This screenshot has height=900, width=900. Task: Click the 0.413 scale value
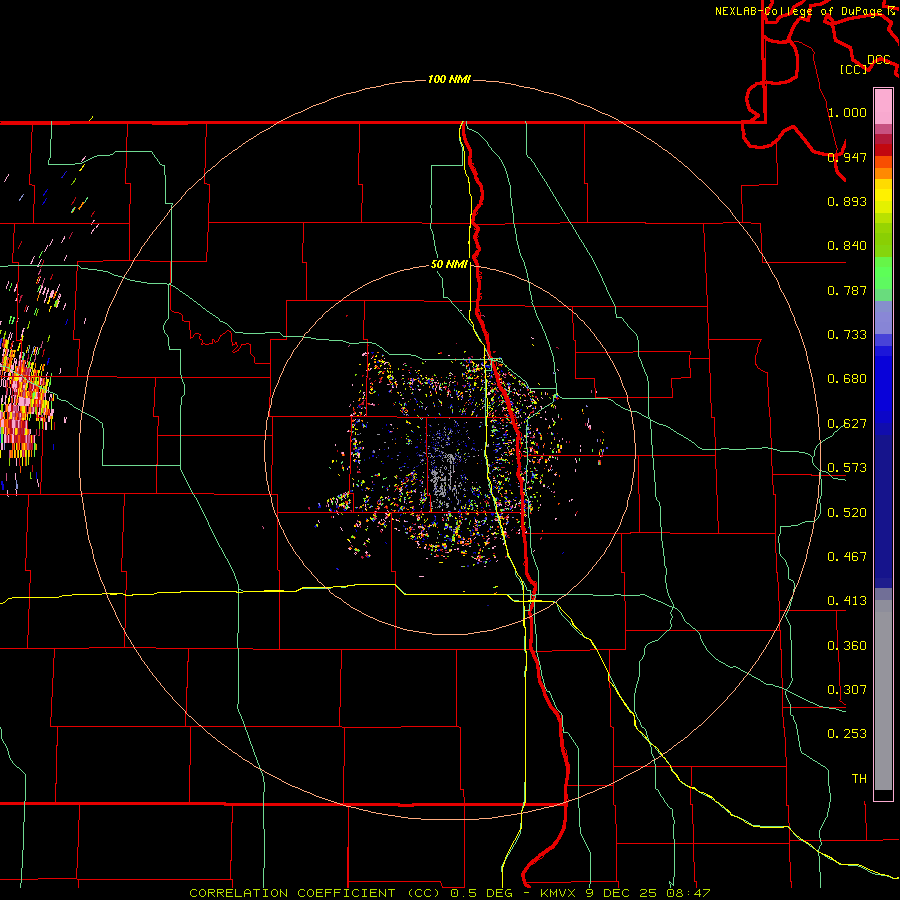pos(847,601)
